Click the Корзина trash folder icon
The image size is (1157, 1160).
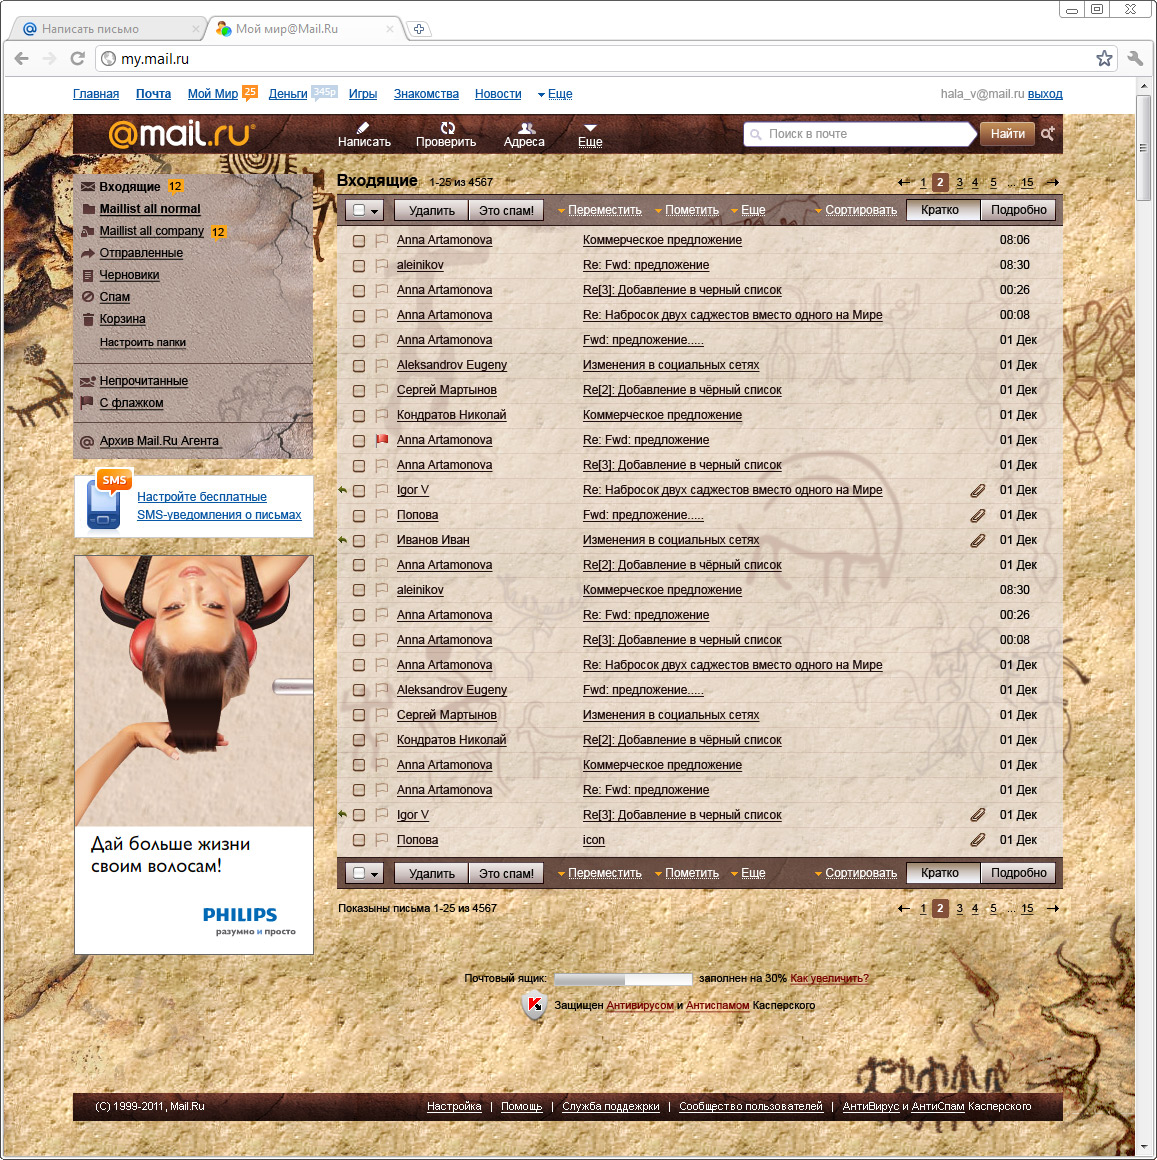[x=88, y=319]
